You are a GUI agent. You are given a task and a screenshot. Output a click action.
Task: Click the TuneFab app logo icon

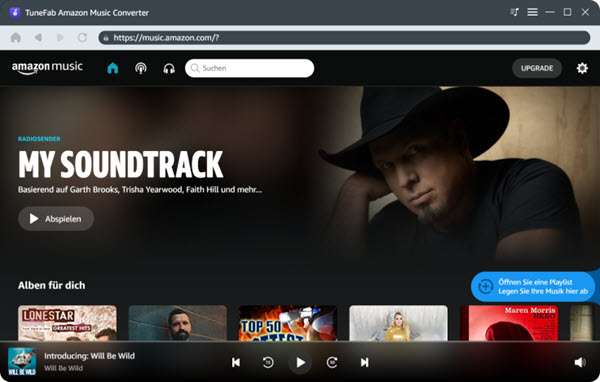point(15,13)
